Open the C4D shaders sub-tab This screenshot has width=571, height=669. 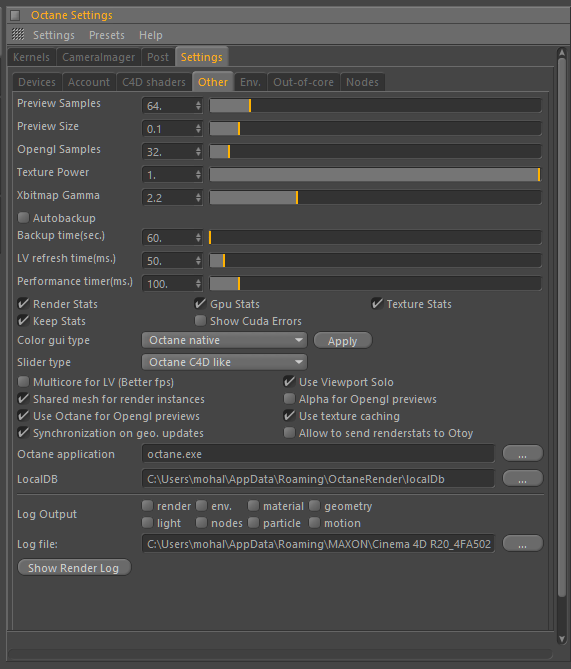point(154,82)
